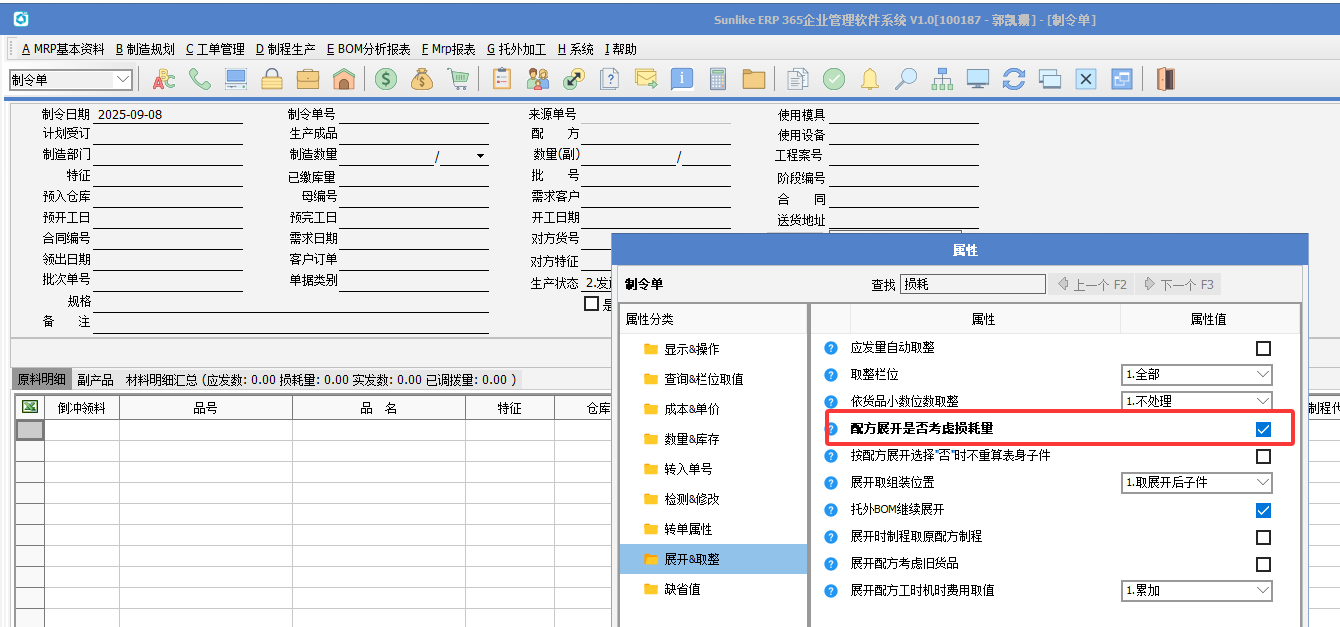The height and width of the screenshot is (627, 1340).
Task: Uncheck 配方展开是否考虑损耗量 checkbox
Action: (1263, 429)
